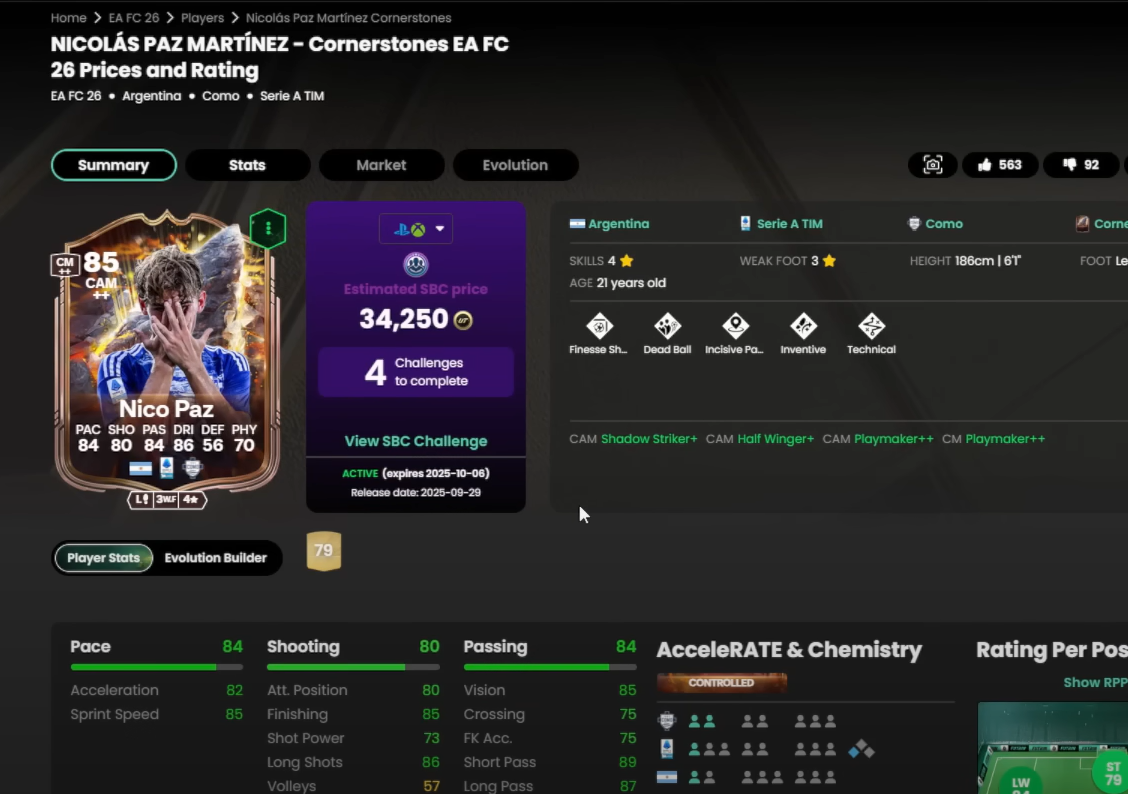Image resolution: width=1128 pixels, height=794 pixels.
Task: Click the green hexagon options icon on card
Action: [x=268, y=229]
